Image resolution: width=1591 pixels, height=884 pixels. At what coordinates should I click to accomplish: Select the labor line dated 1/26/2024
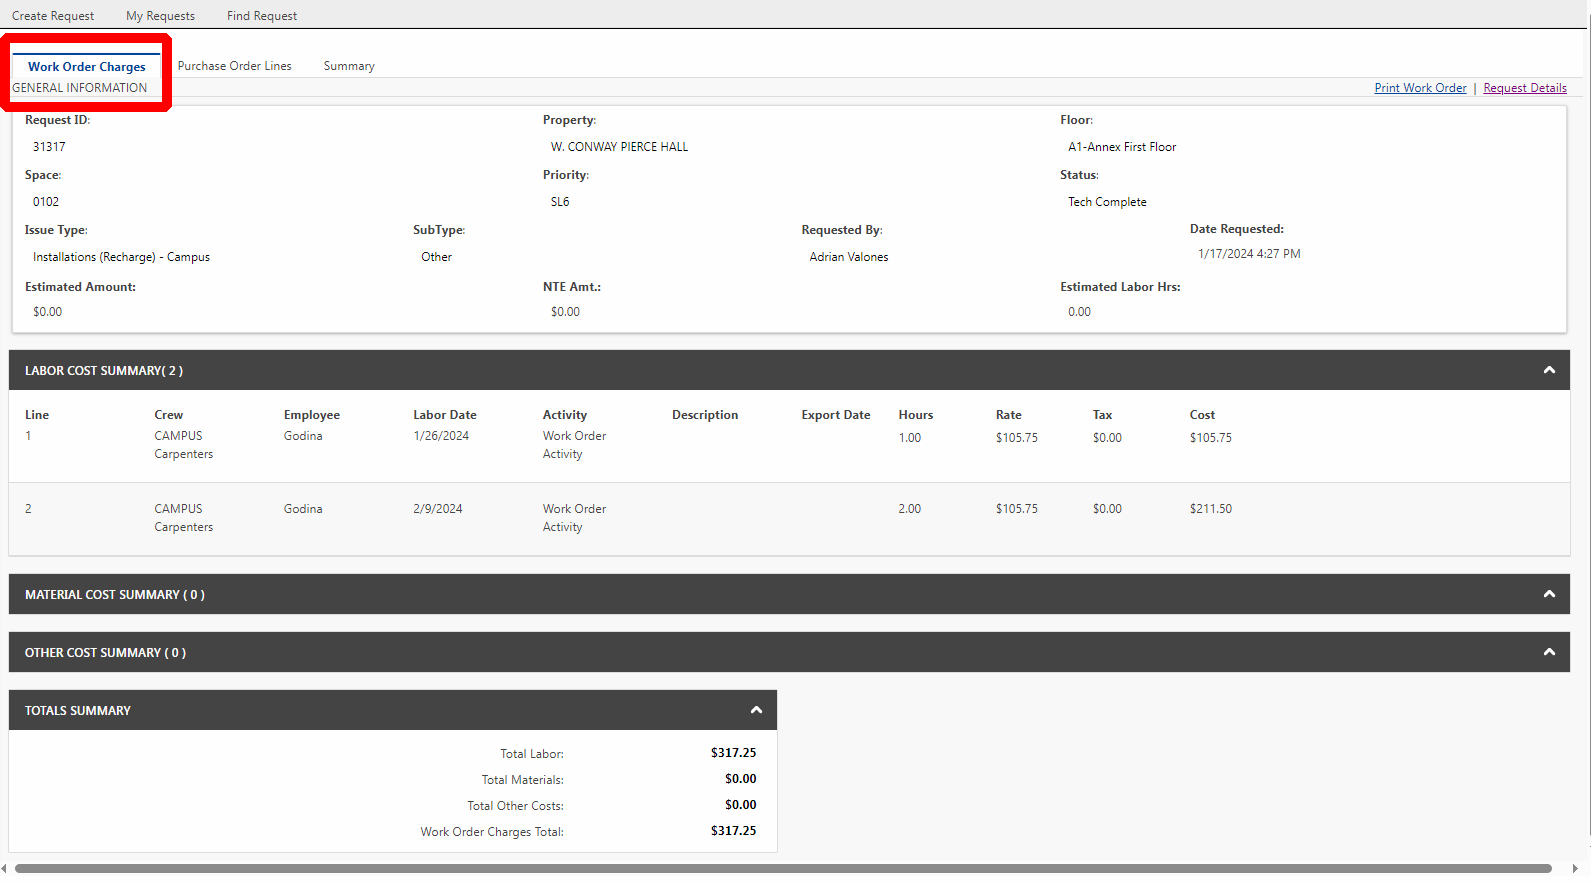coord(441,436)
